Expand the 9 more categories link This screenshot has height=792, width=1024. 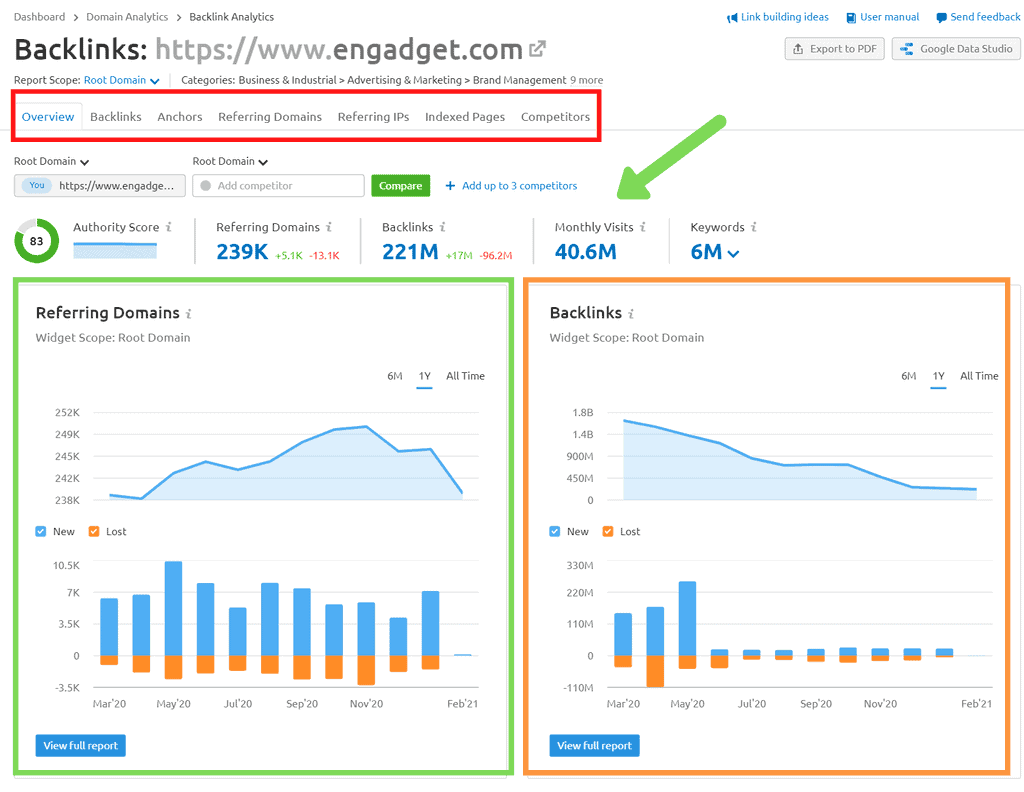click(586, 80)
